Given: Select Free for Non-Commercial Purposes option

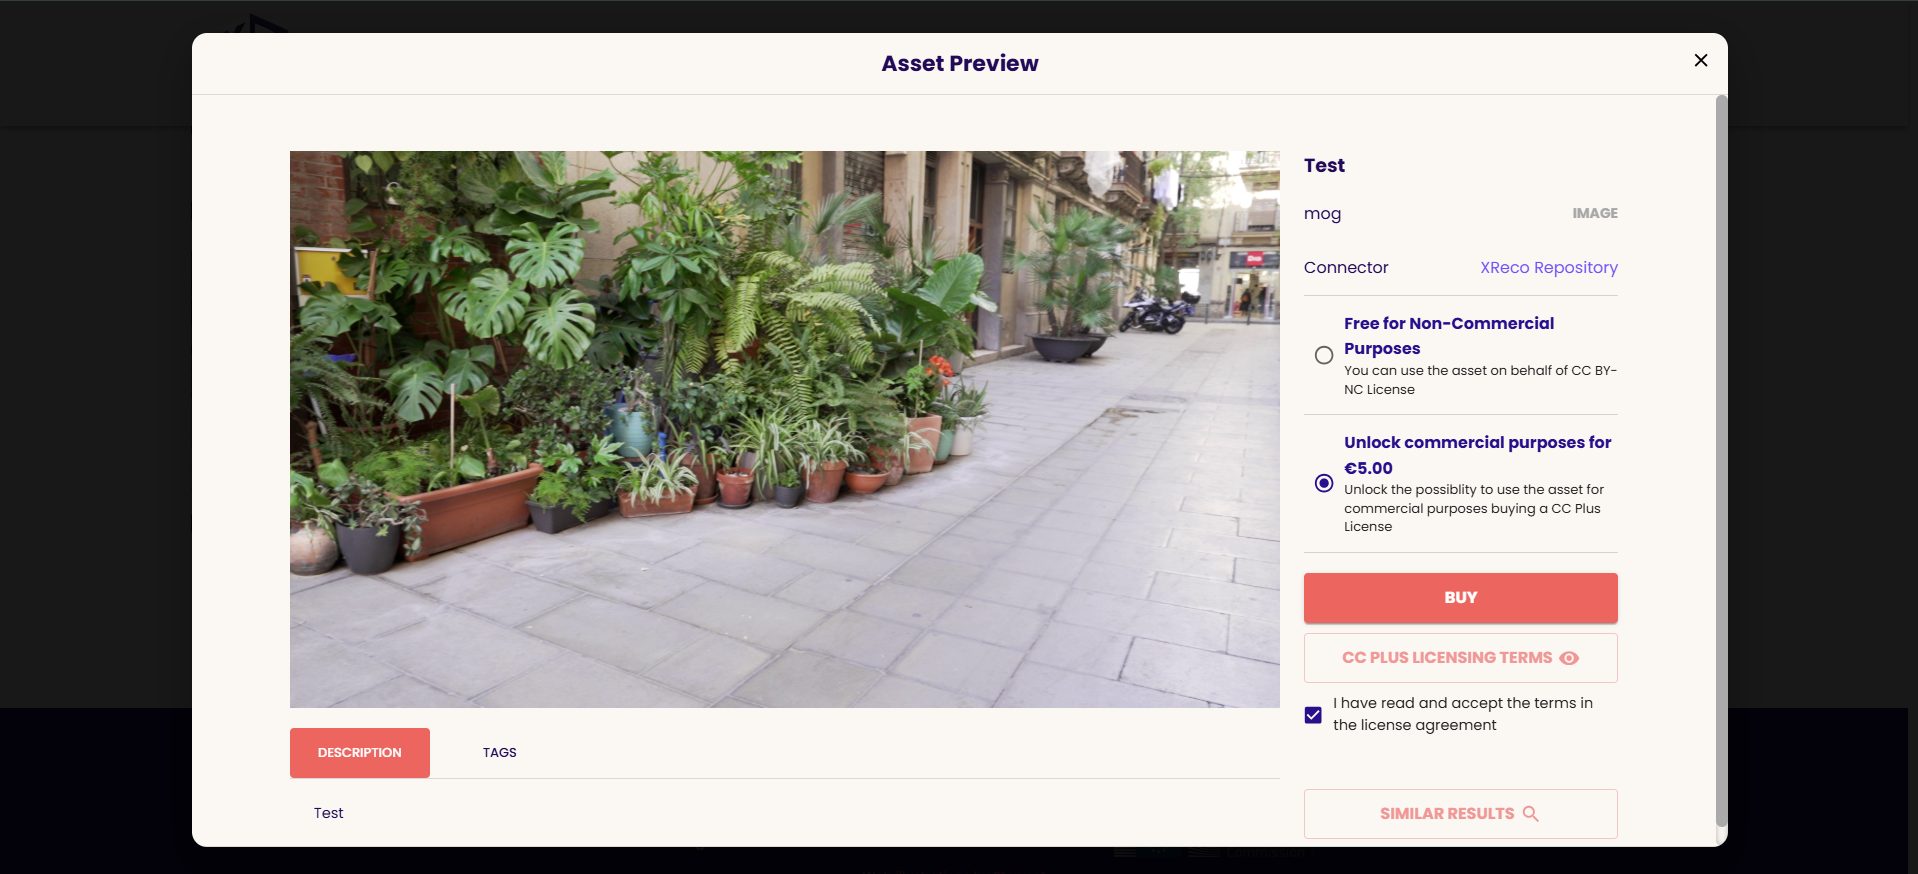Looking at the screenshot, I should tap(1324, 355).
